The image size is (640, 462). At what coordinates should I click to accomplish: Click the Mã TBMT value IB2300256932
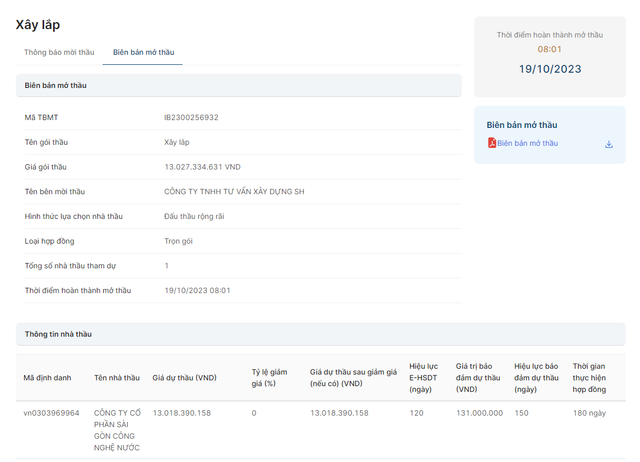(x=191, y=118)
